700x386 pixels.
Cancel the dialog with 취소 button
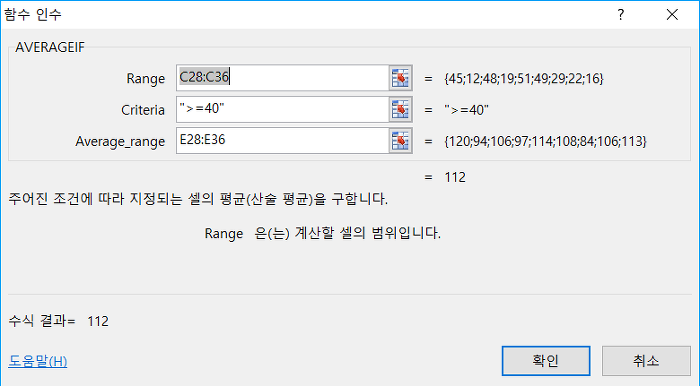click(646, 361)
